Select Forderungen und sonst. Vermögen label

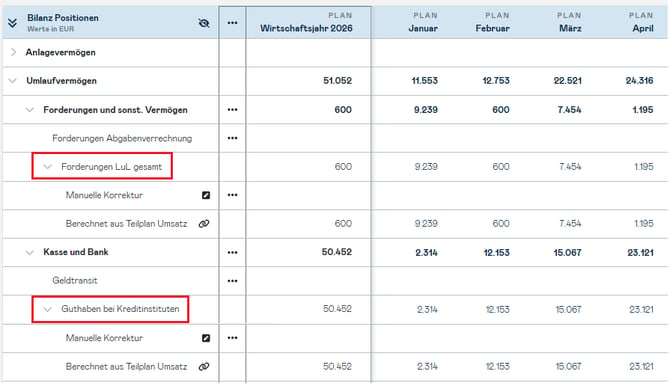[115, 110]
